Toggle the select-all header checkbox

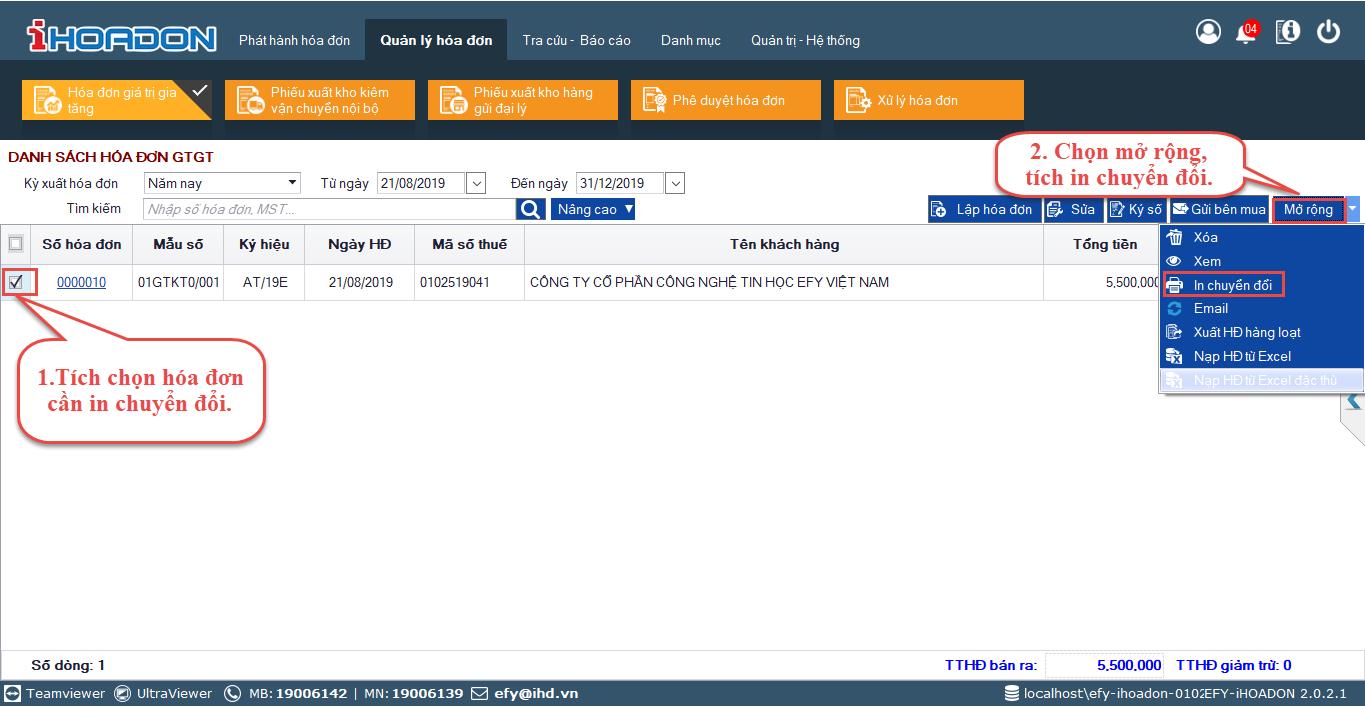coord(16,243)
